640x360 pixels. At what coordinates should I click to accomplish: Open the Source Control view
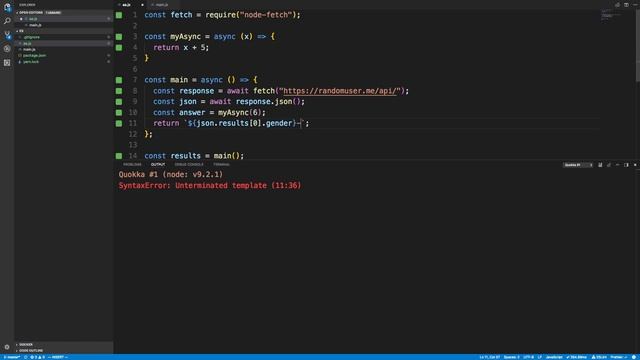click(x=7, y=35)
